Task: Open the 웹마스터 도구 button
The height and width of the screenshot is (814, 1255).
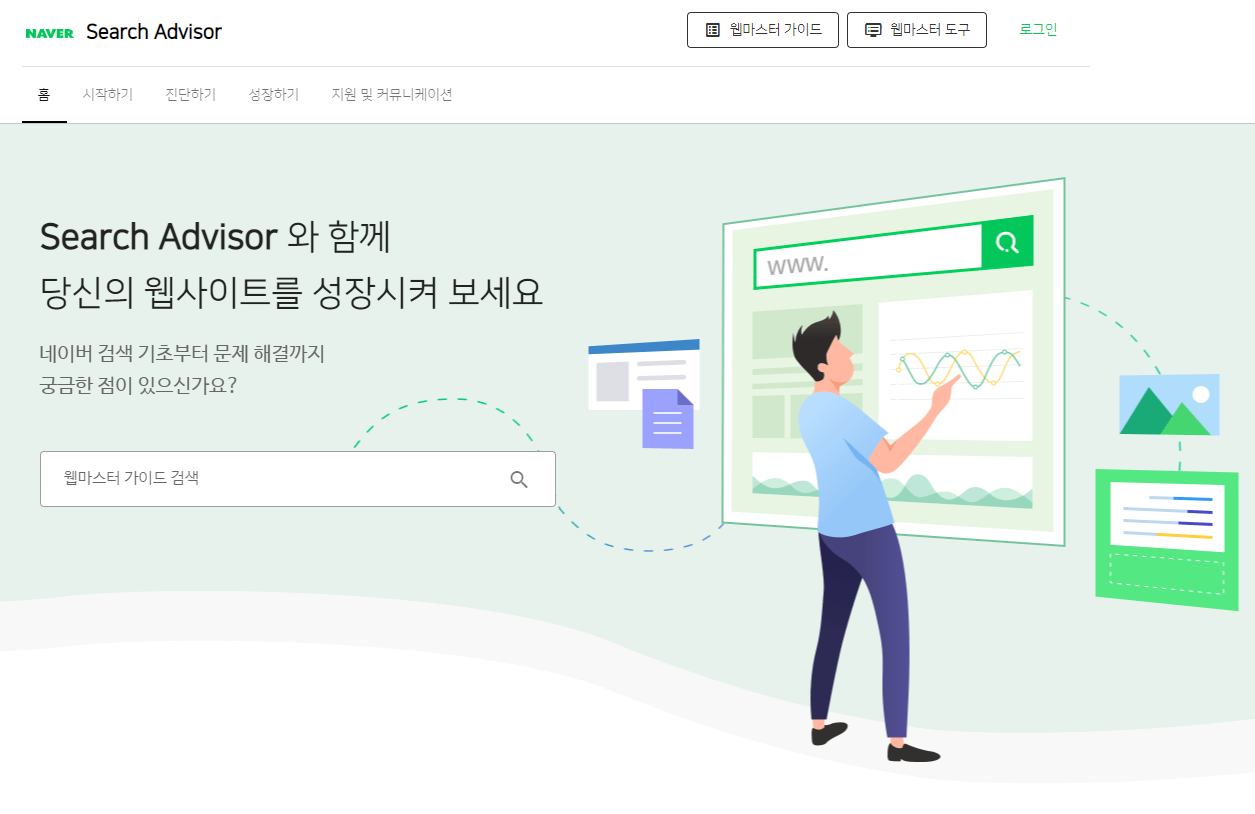Action: (x=917, y=30)
